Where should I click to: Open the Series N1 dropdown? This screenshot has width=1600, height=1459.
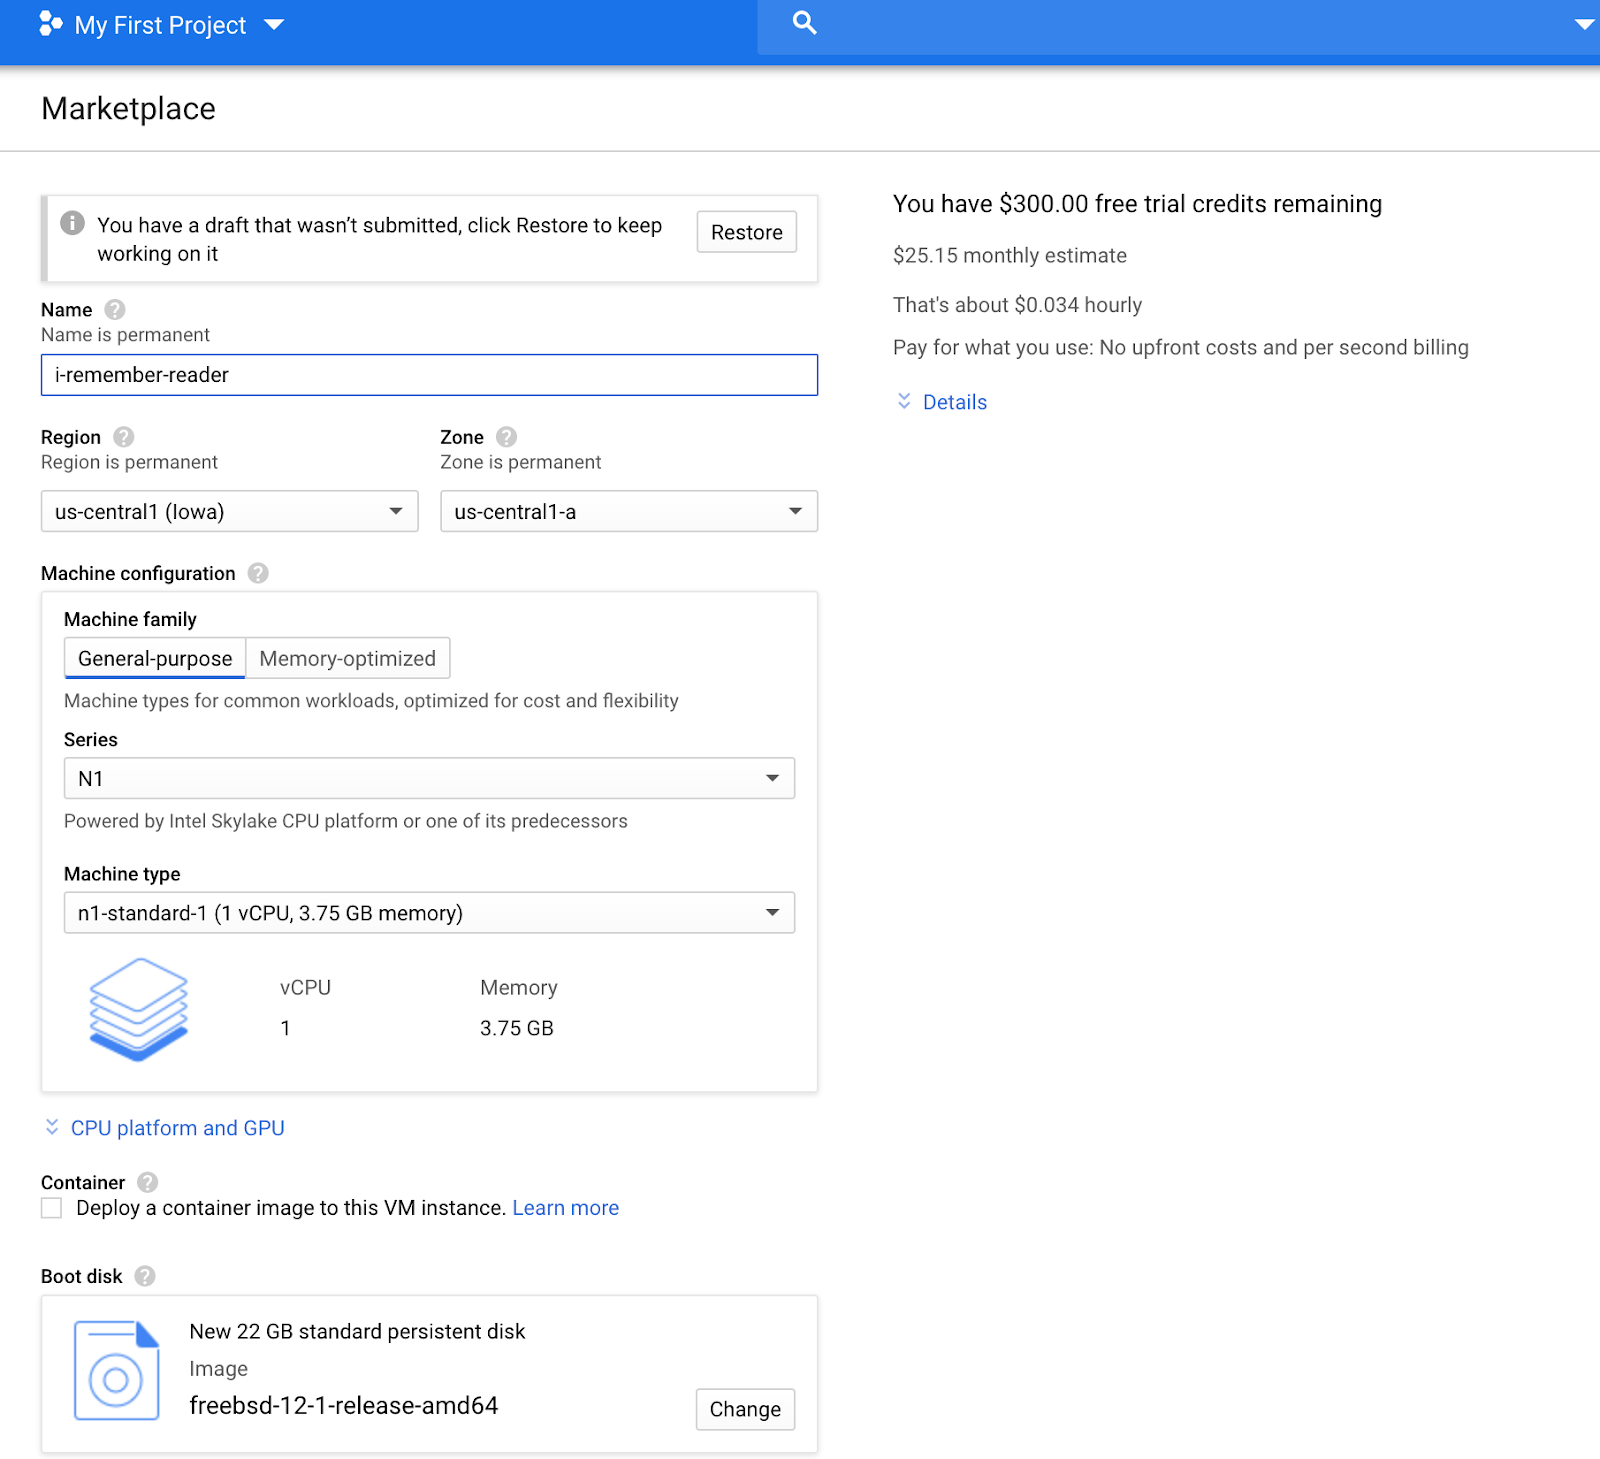coord(429,778)
